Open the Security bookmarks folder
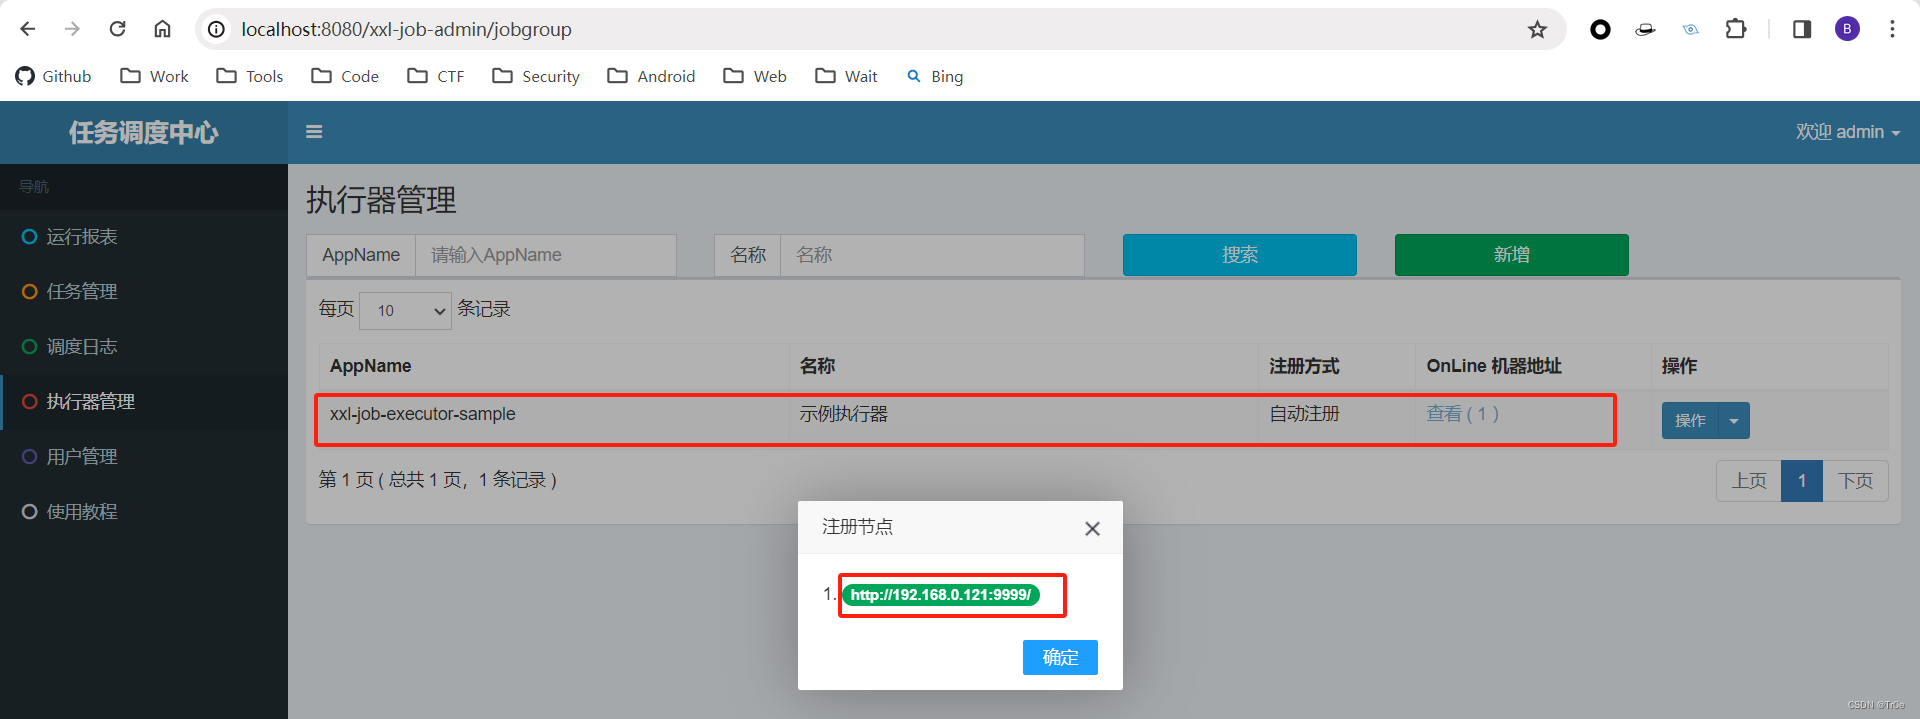Screen dimensions: 1920x719 point(536,76)
